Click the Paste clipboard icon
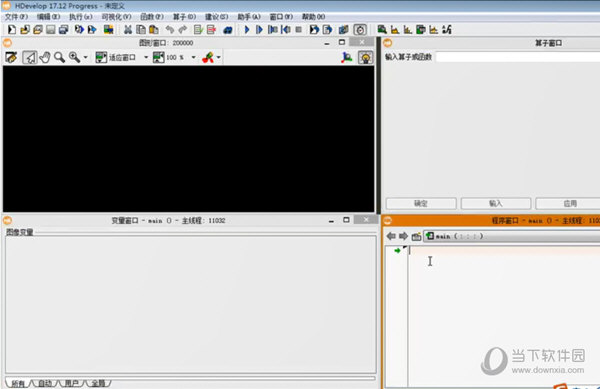This screenshot has height=389, width=600. pyautogui.click(x=154, y=29)
